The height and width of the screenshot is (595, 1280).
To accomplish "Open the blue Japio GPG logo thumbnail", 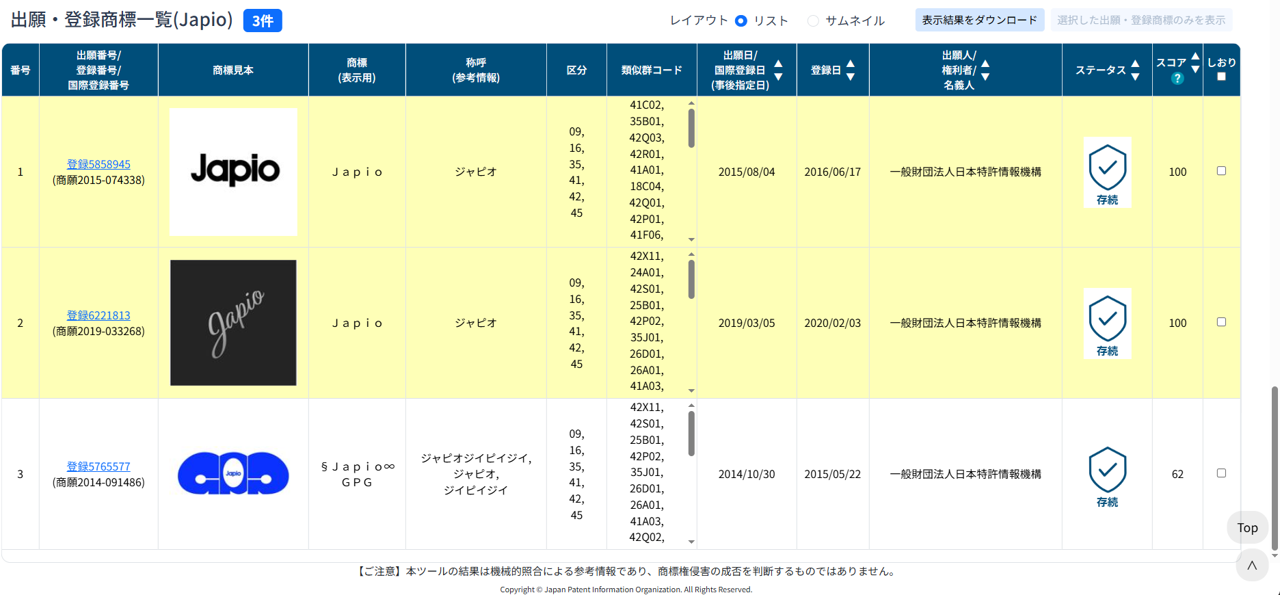I will click(233, 474).
